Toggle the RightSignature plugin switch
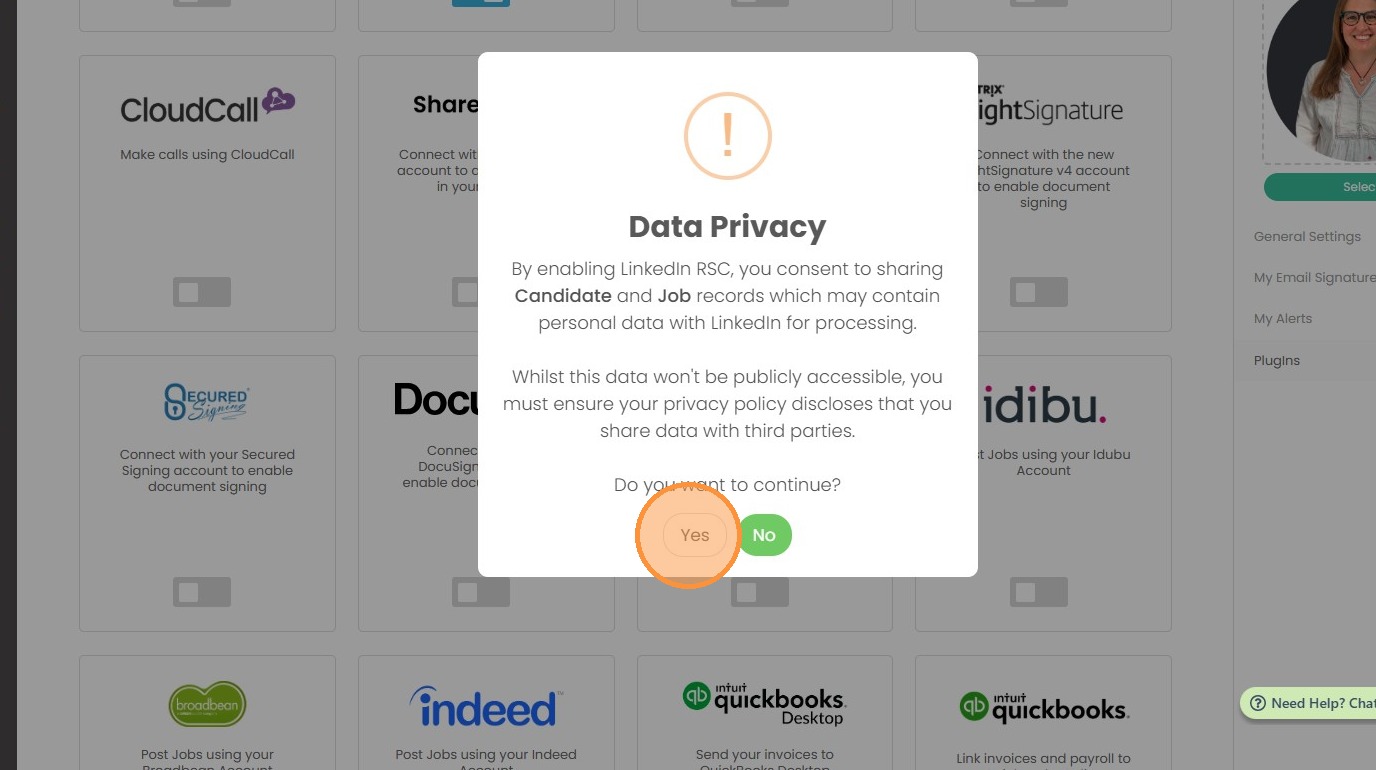Screen dimensions: 1376x770 (1039, 292)
